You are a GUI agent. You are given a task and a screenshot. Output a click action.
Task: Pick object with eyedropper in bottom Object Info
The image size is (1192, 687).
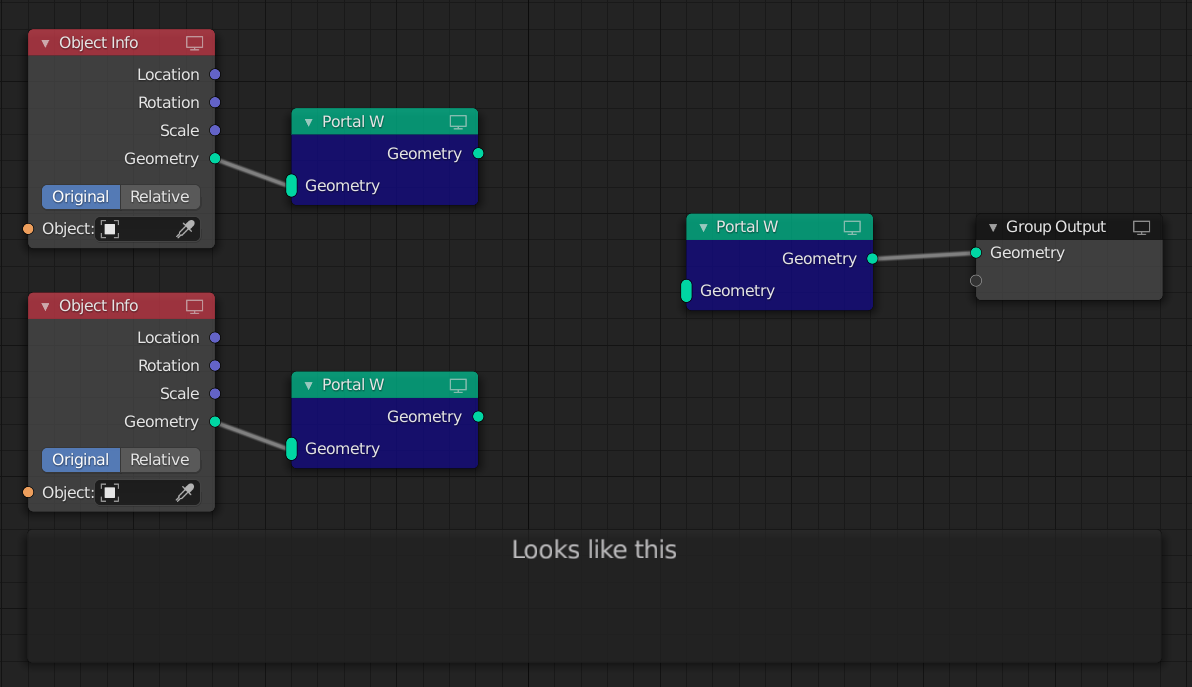click(185, 492)
